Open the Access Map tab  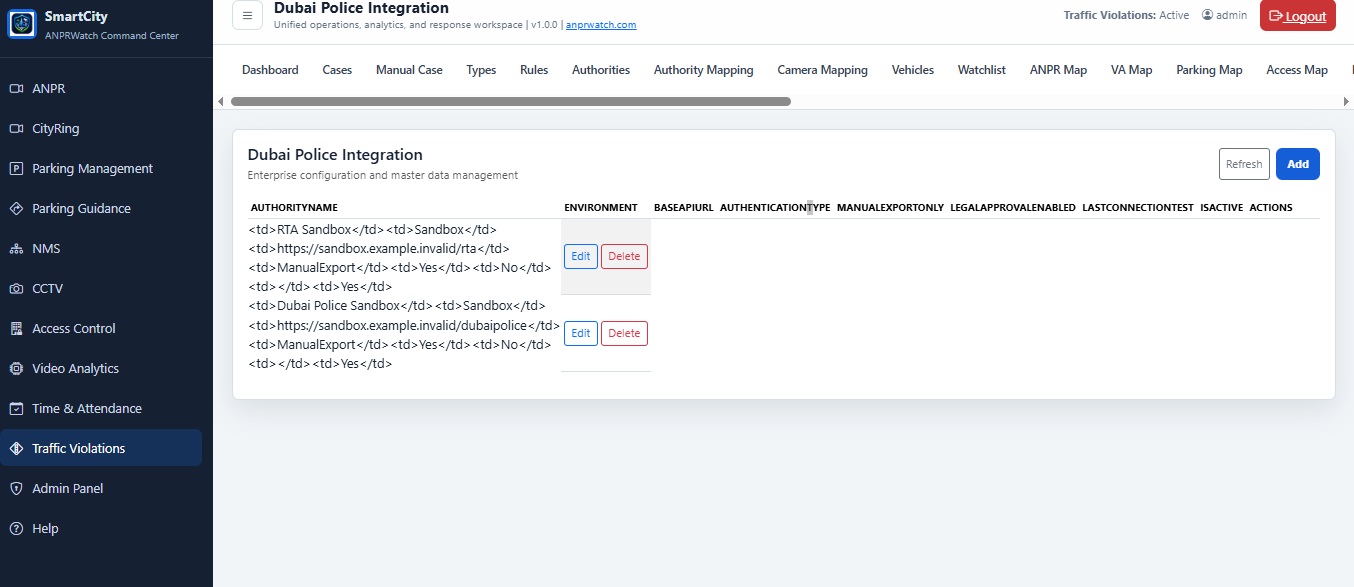[1297, 70]
